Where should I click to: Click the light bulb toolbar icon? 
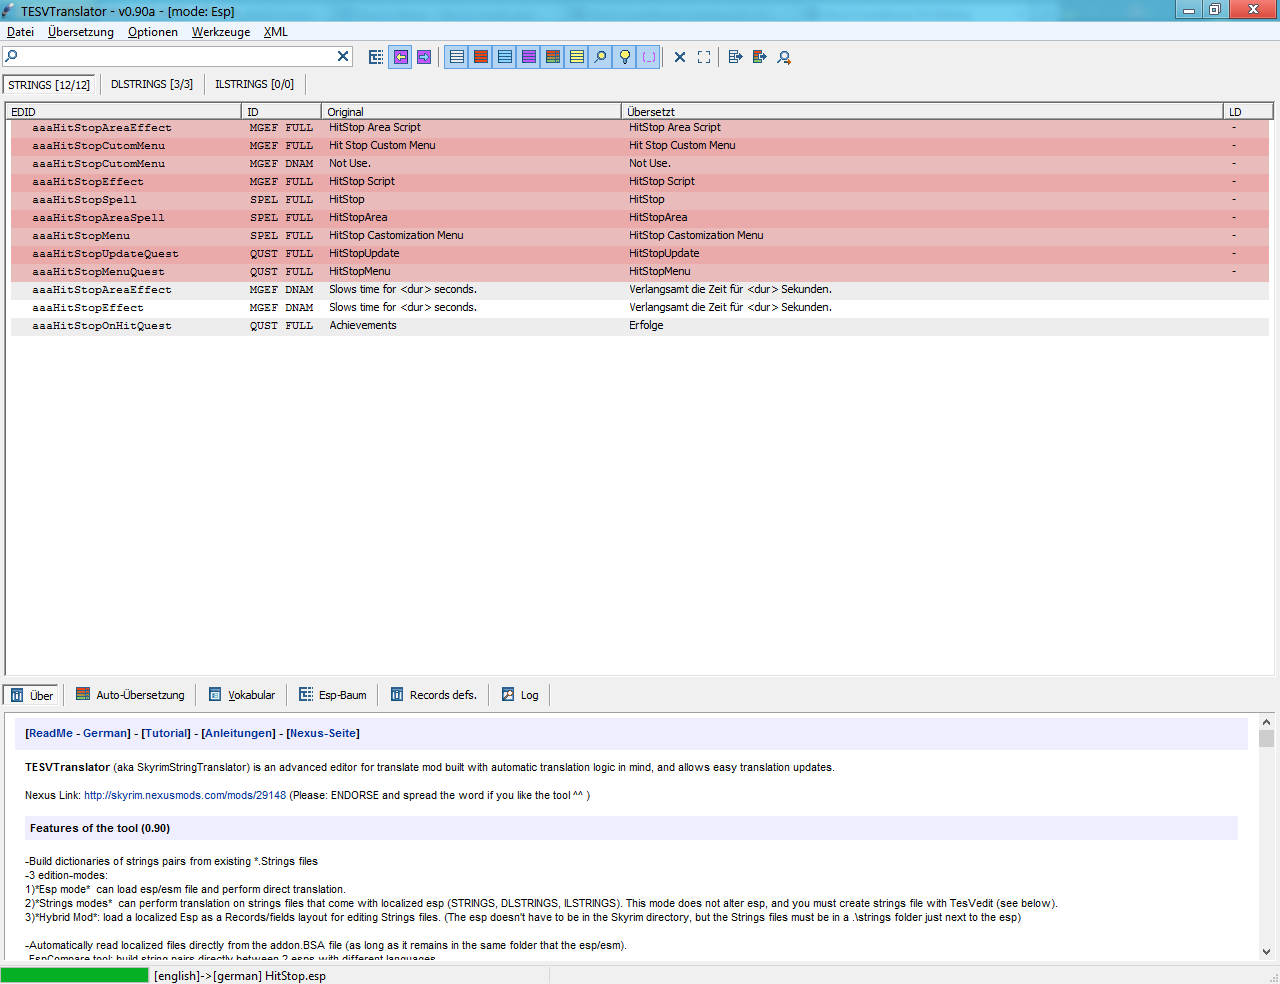pyautogui.click(x=625, y=57)
